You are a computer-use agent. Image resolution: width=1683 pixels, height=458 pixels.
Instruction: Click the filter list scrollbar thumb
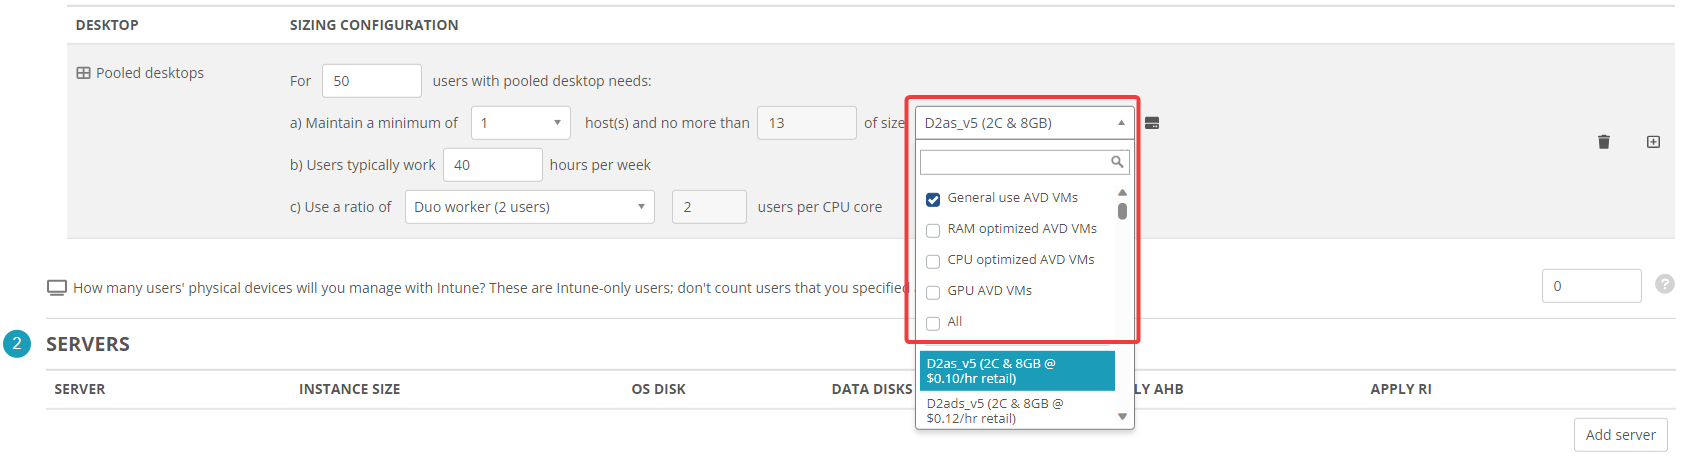click(x=1122, y=211)
